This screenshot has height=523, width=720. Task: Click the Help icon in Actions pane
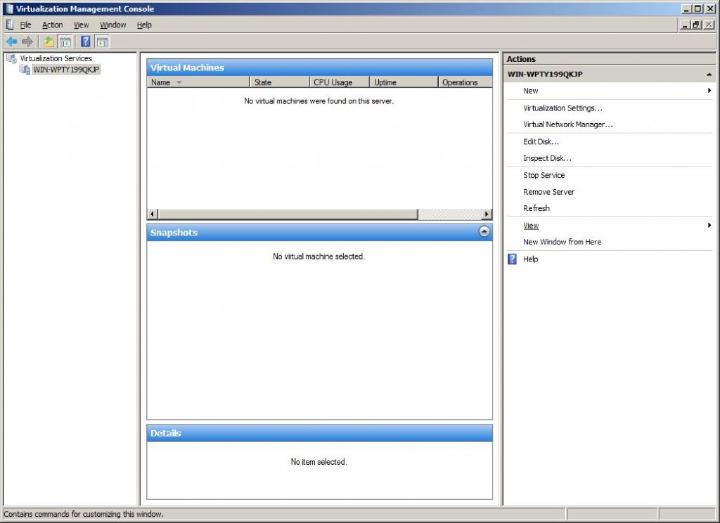pos(512,259)
